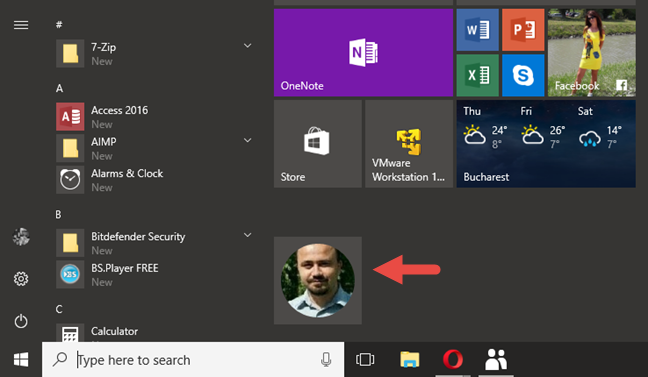Open File Explorer from taskbar
The width and height of the screenshot is (648, 377).
click(410, 360)
